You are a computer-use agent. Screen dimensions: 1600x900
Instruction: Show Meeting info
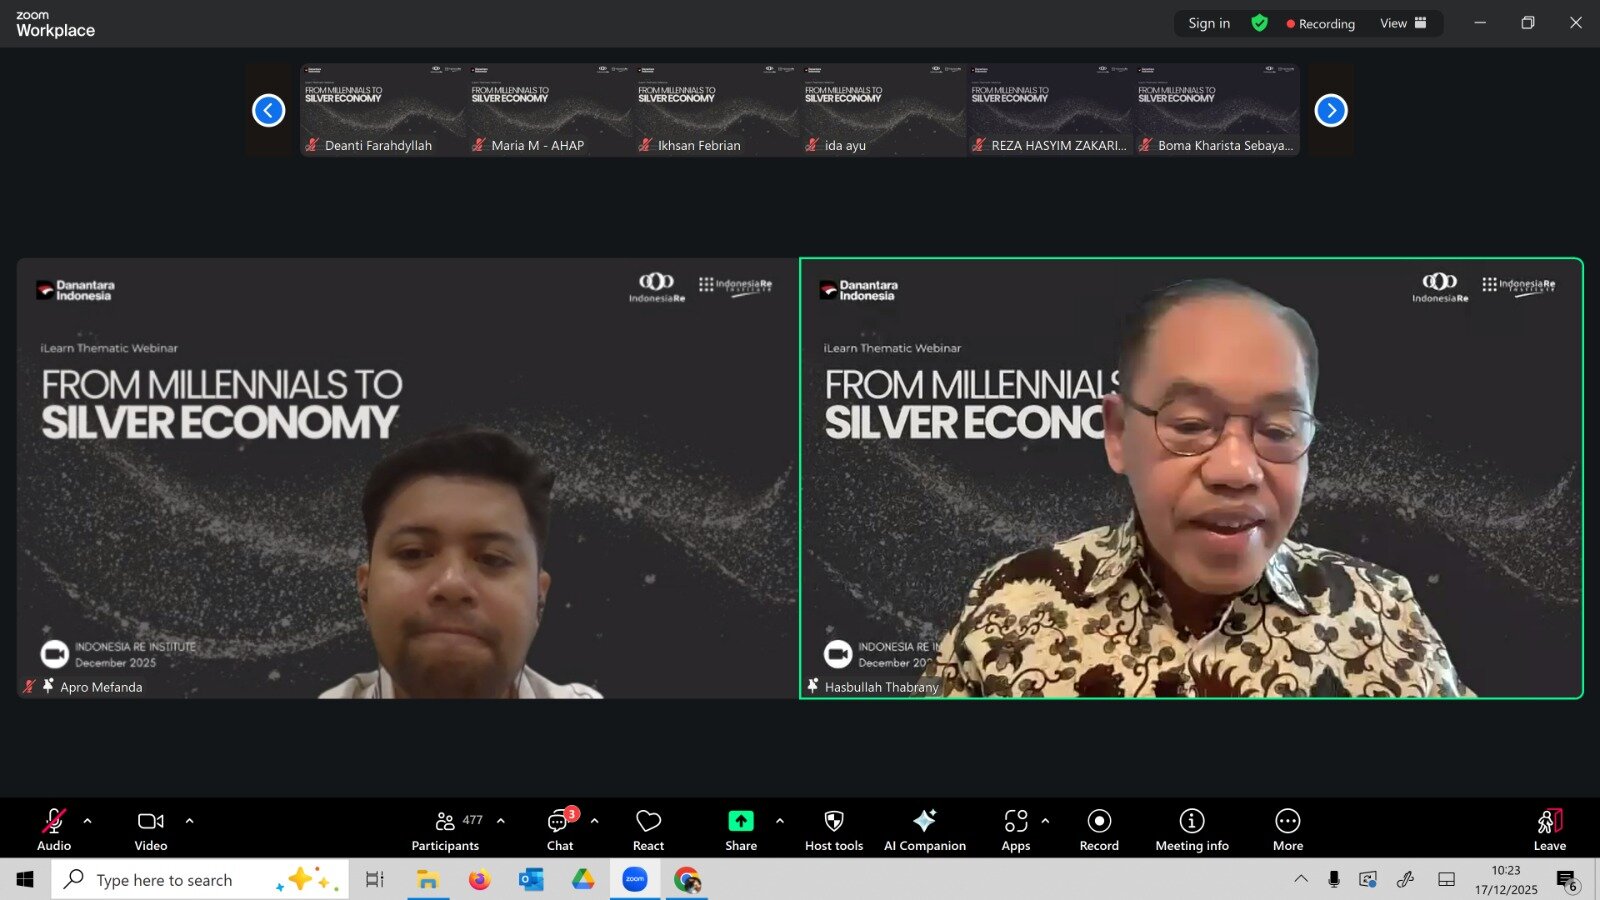click(x=1191, y=829)
